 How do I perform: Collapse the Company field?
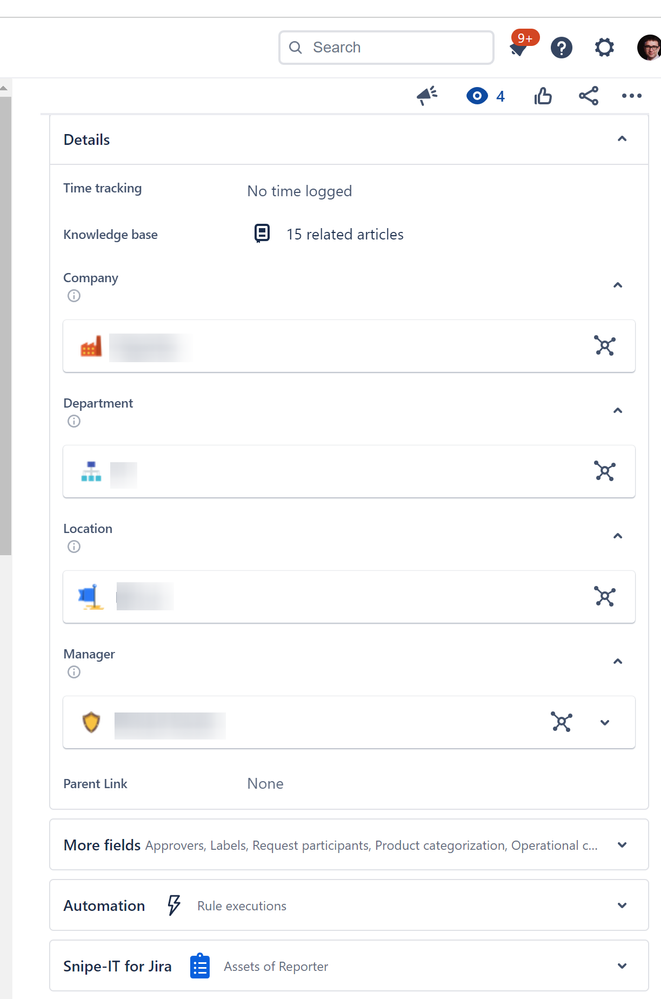point(618,285)
